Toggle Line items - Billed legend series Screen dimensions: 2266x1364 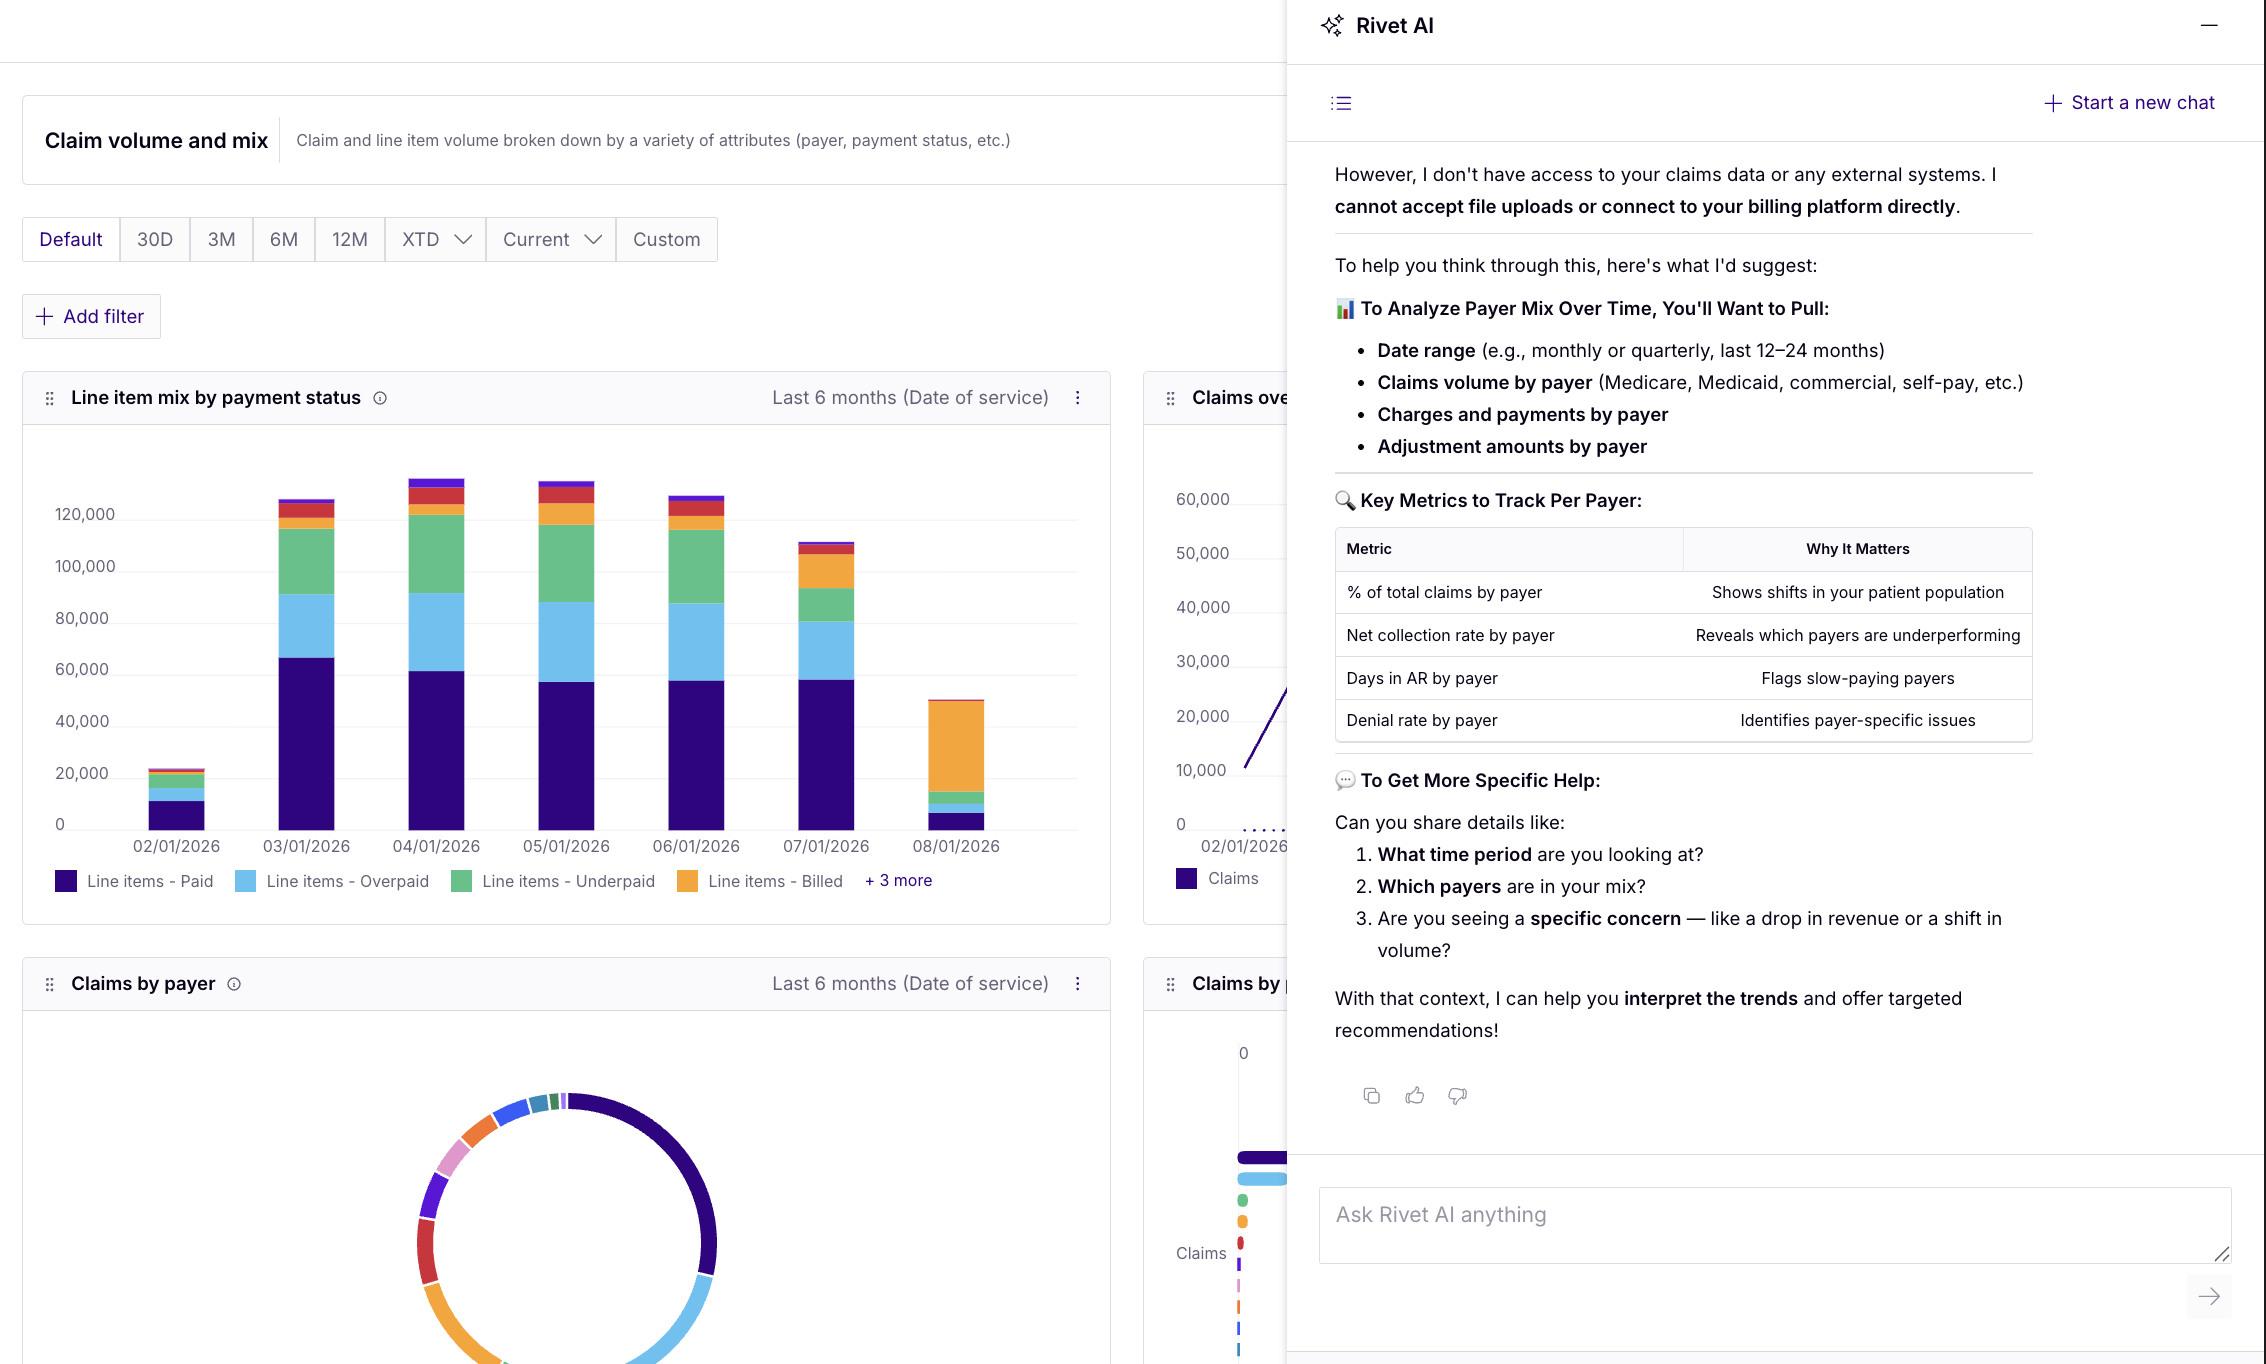[760, 881]
